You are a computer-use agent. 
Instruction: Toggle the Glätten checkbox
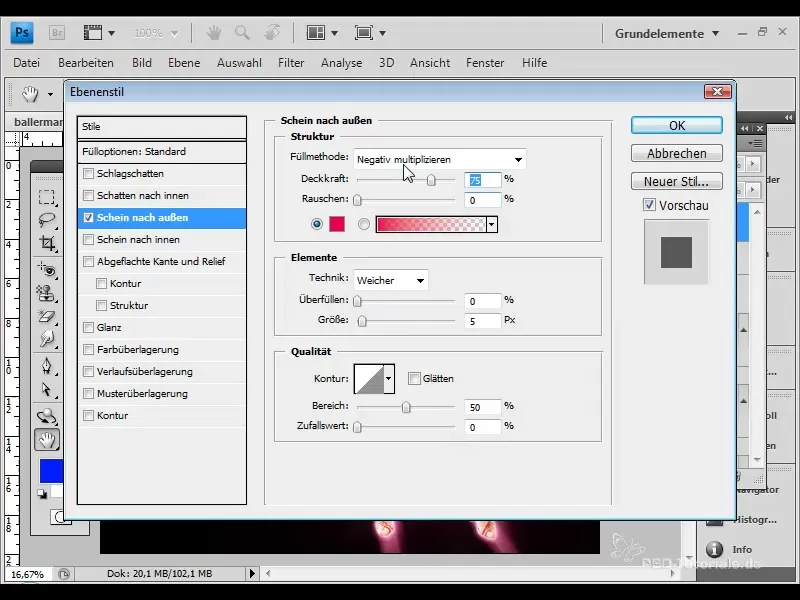414,379
